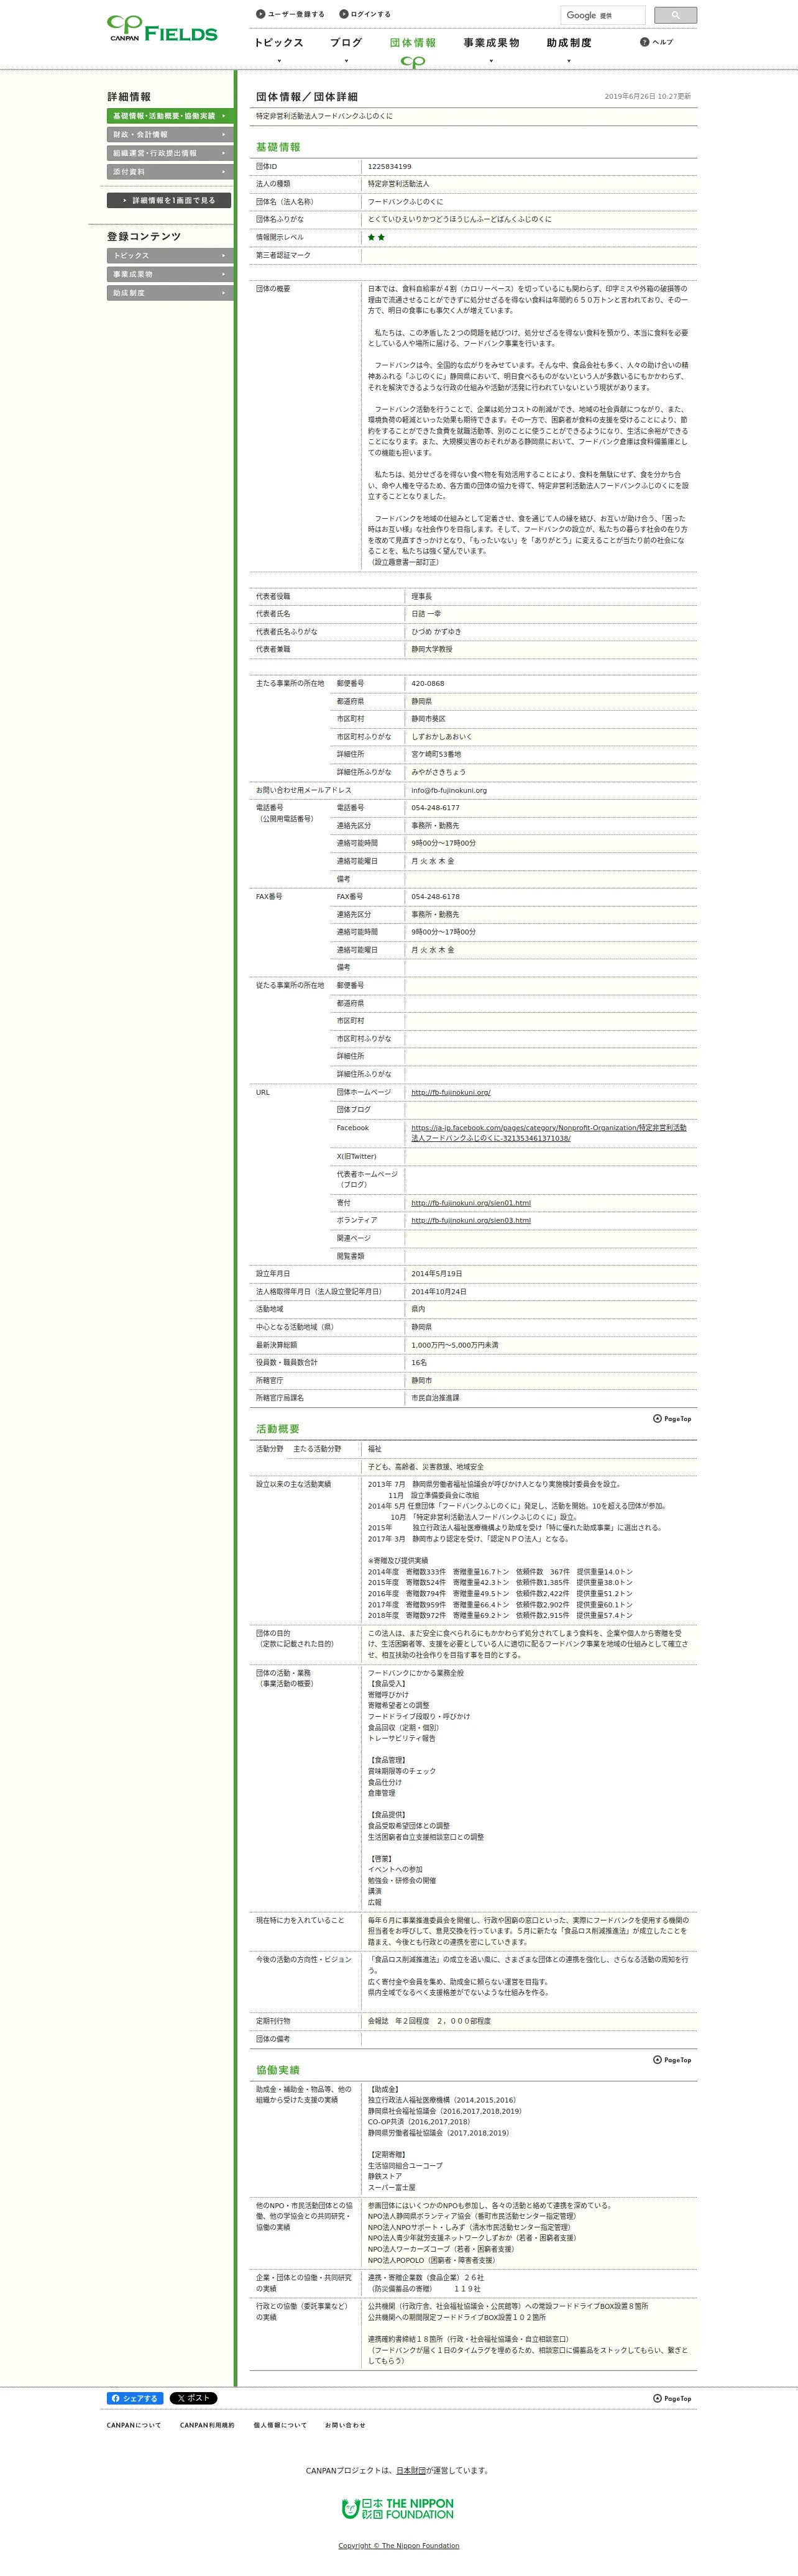798x2576 pixels.
Task: Click Copyright The Nippon Foundation link
Action: coord(399,2546)
